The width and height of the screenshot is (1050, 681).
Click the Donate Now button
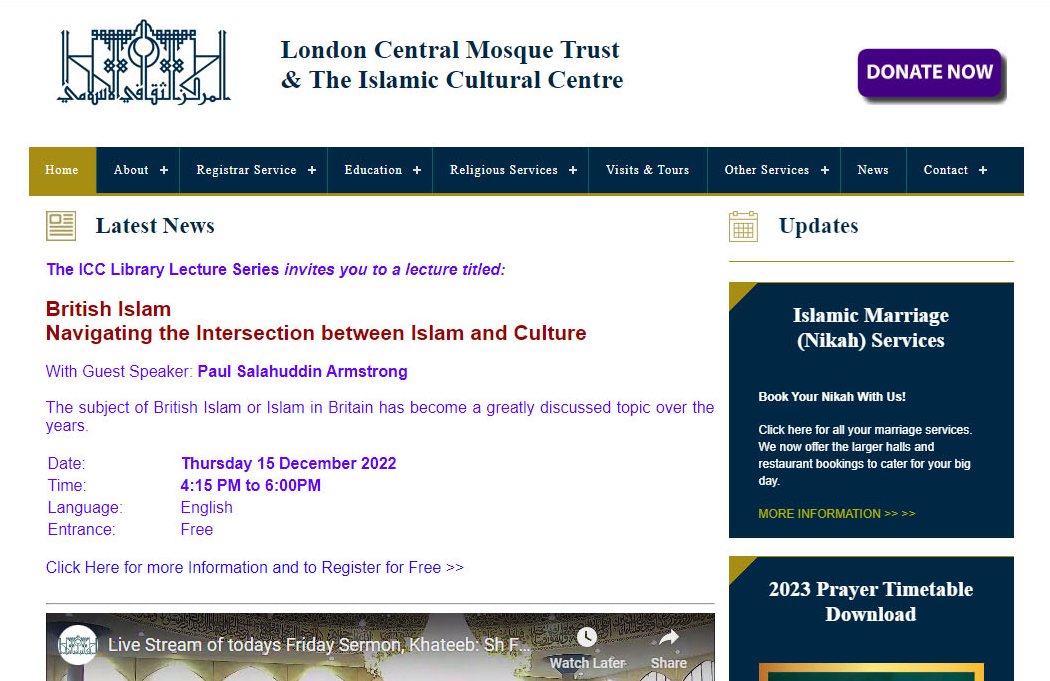pos(930,73)
